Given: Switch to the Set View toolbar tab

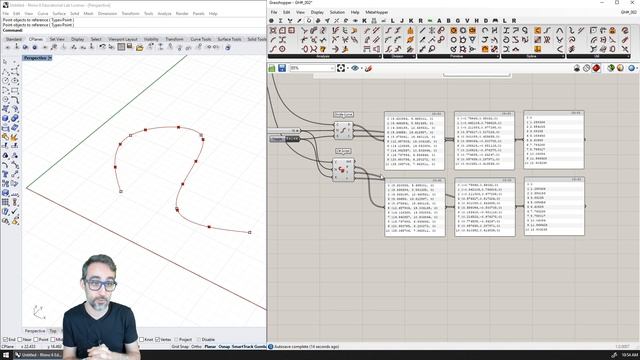Looking at the screenshot, I should point(57,39).
